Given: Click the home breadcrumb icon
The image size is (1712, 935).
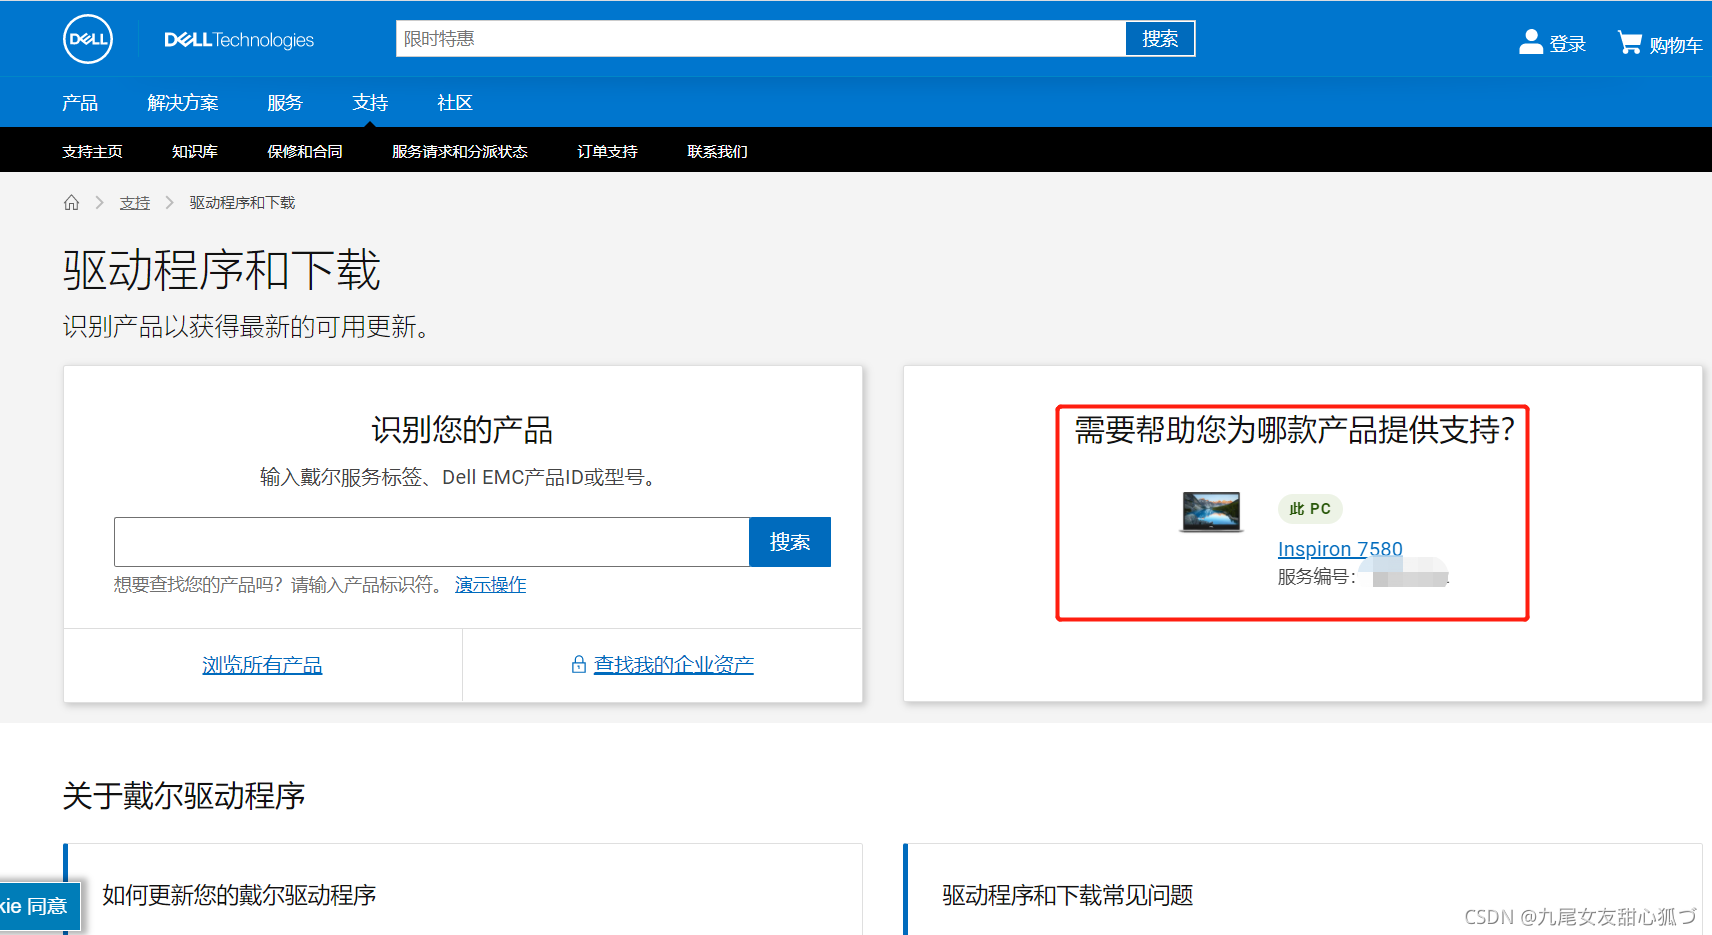Looking at the screenshot, I should [71, 203].
